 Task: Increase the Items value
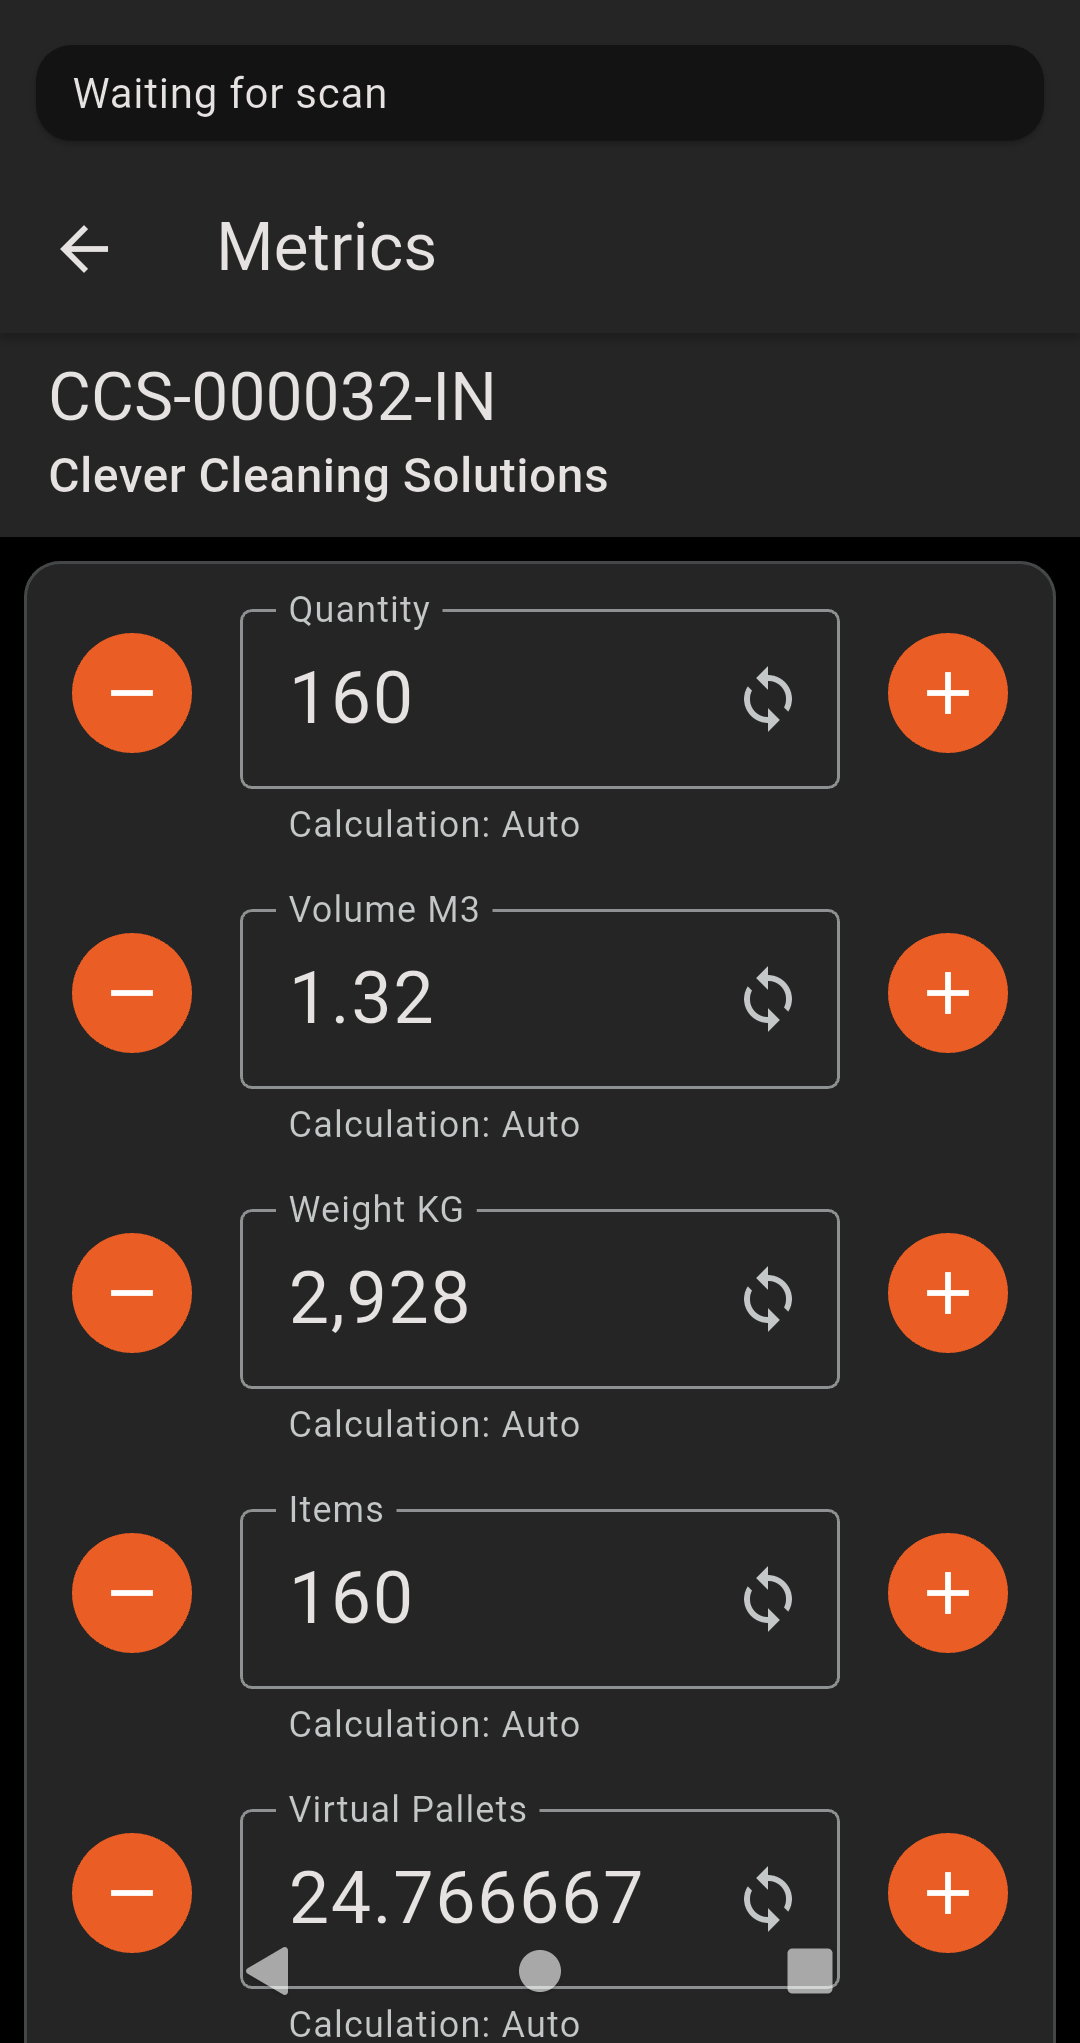pos(947,1593)
